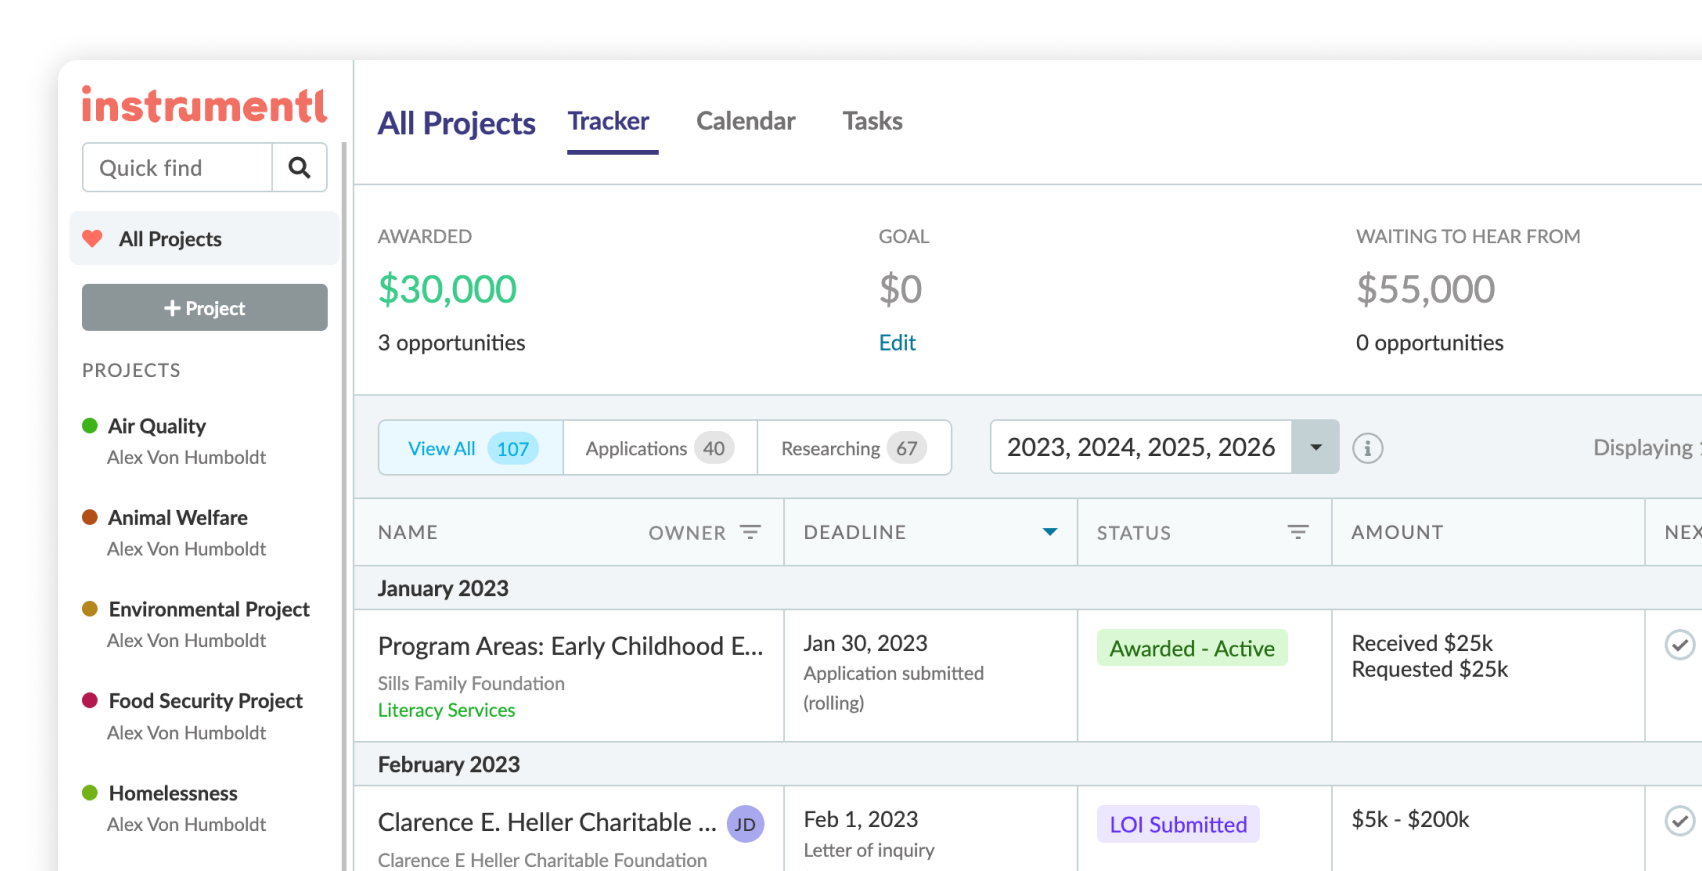This screenshot has height=871, width=1702.
Task: Switch to the Calendar tab
Action: tap(745, 121)
